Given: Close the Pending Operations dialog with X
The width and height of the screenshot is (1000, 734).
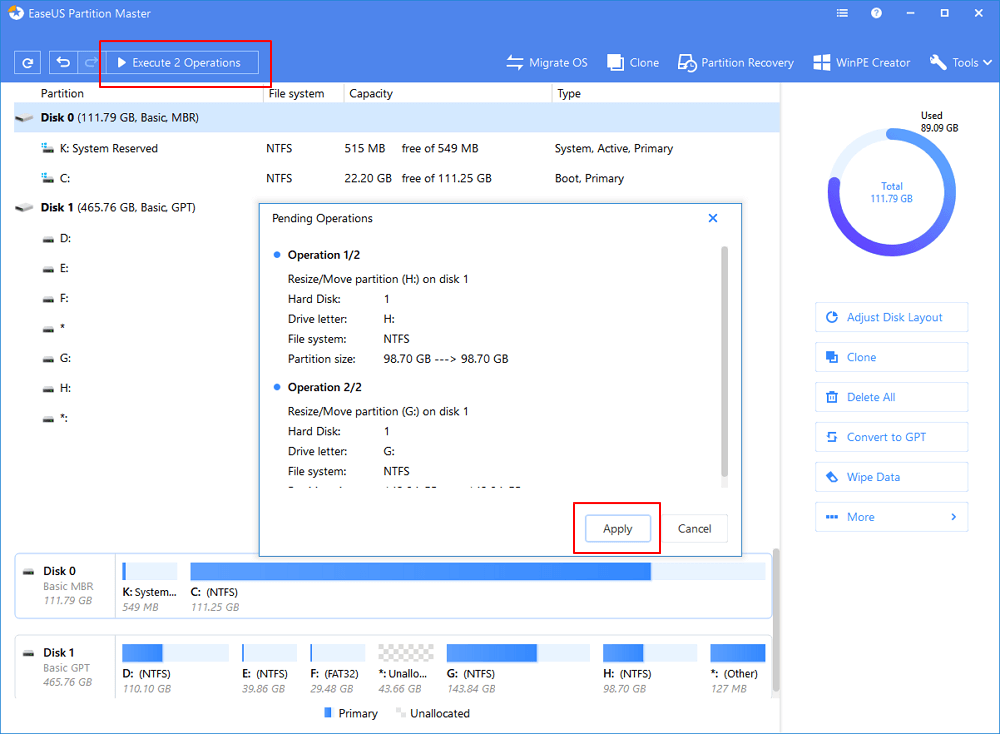Looking at the screenshot, I should pos(713,218).
